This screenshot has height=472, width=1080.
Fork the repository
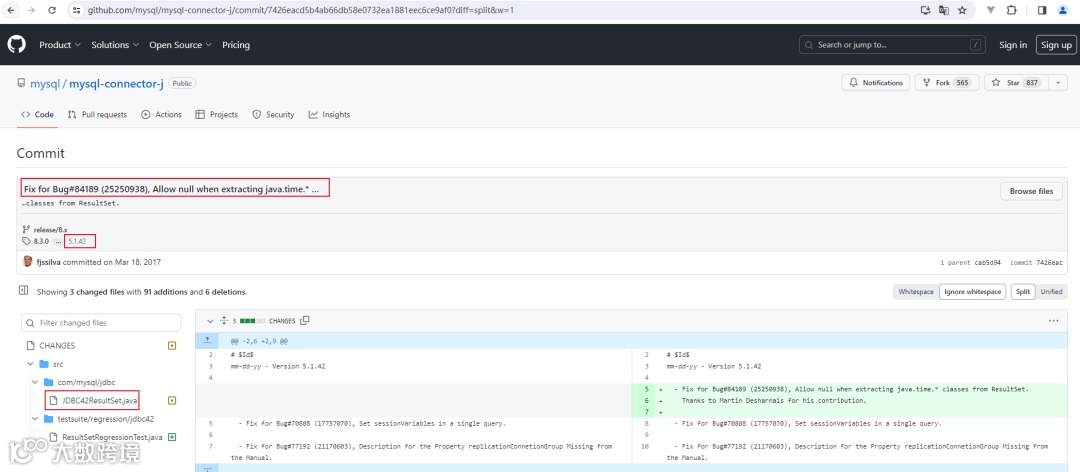(x=946, y=83)
